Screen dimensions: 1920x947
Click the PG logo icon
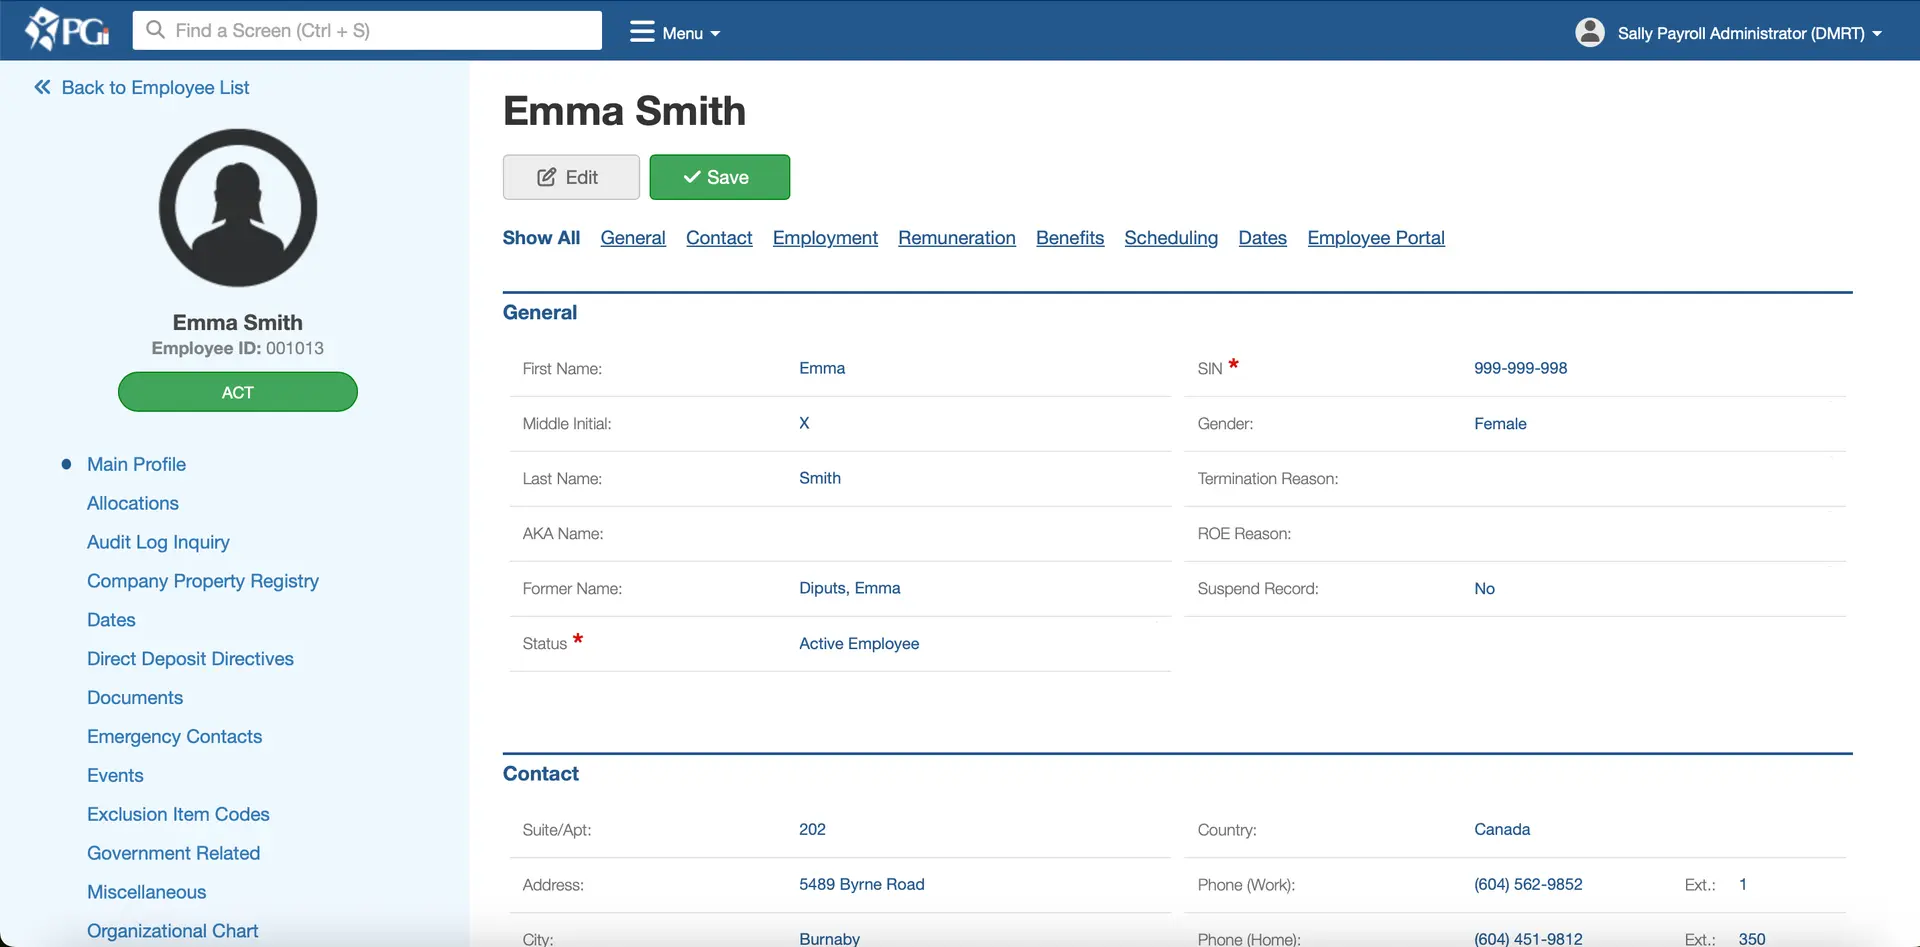[66, 30]
